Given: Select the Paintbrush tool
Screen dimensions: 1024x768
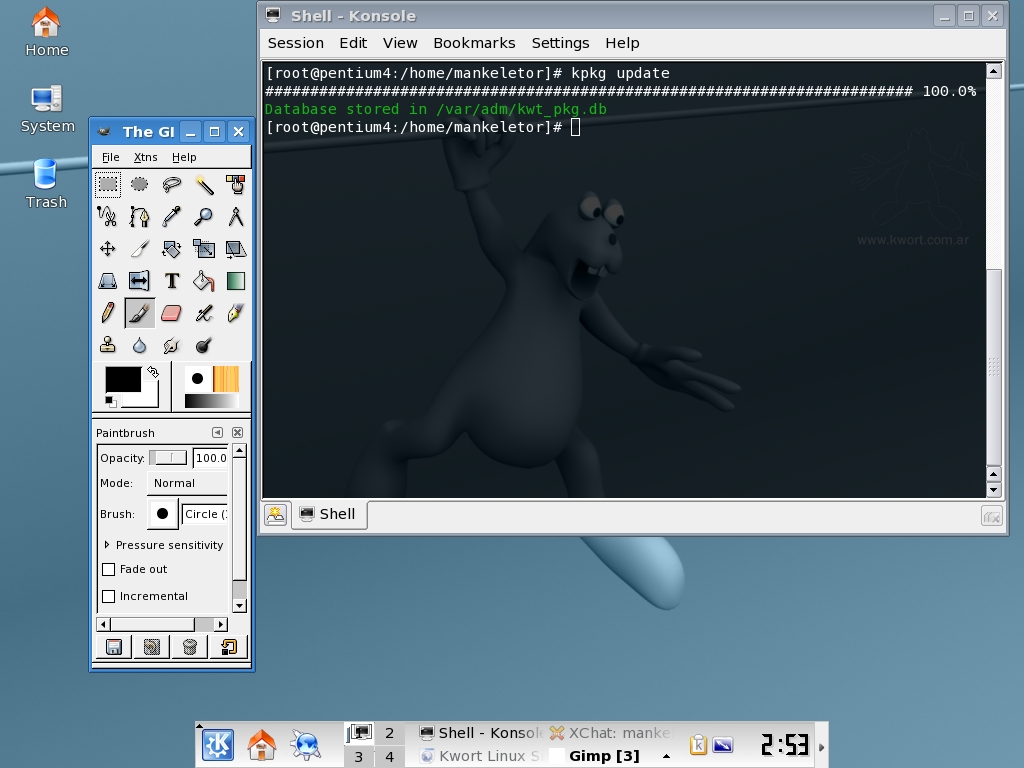Looking at the screenshot, I should [x=139, y=313].
